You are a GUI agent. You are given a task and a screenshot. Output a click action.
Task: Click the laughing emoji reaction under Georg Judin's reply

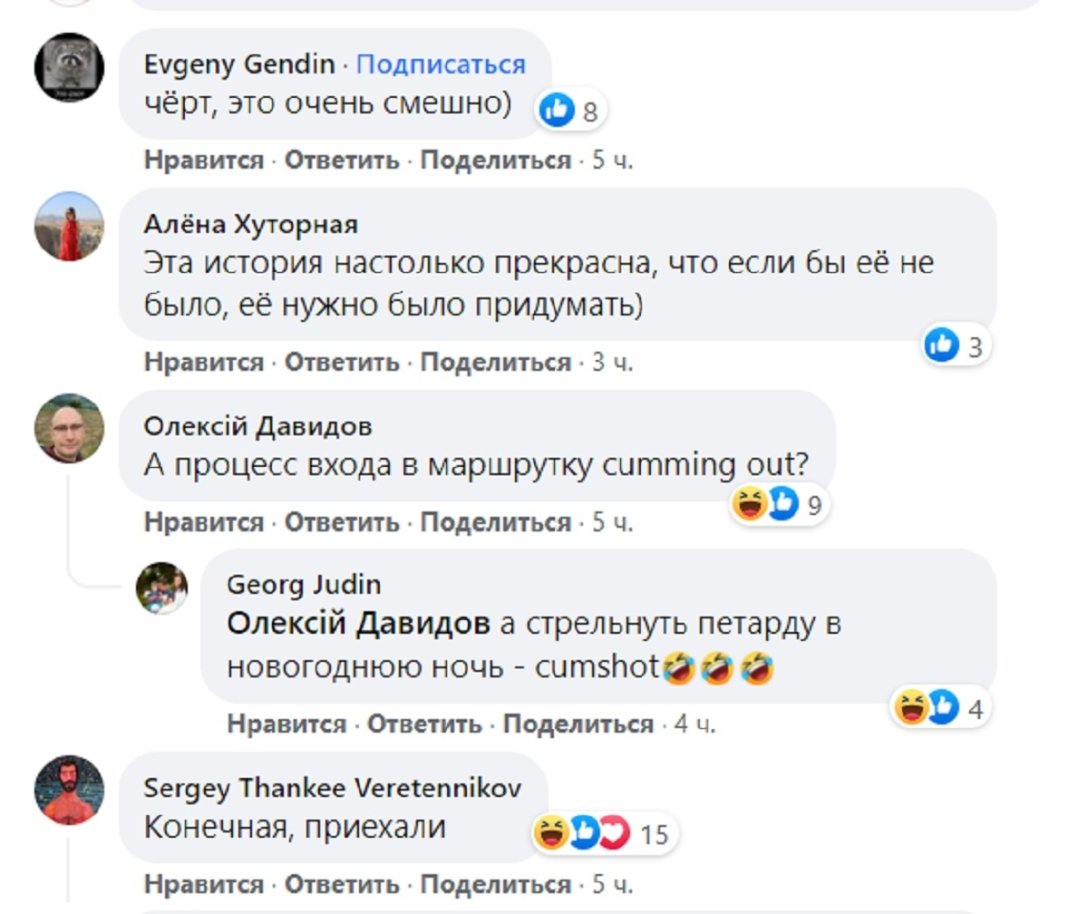coord(911,707)
